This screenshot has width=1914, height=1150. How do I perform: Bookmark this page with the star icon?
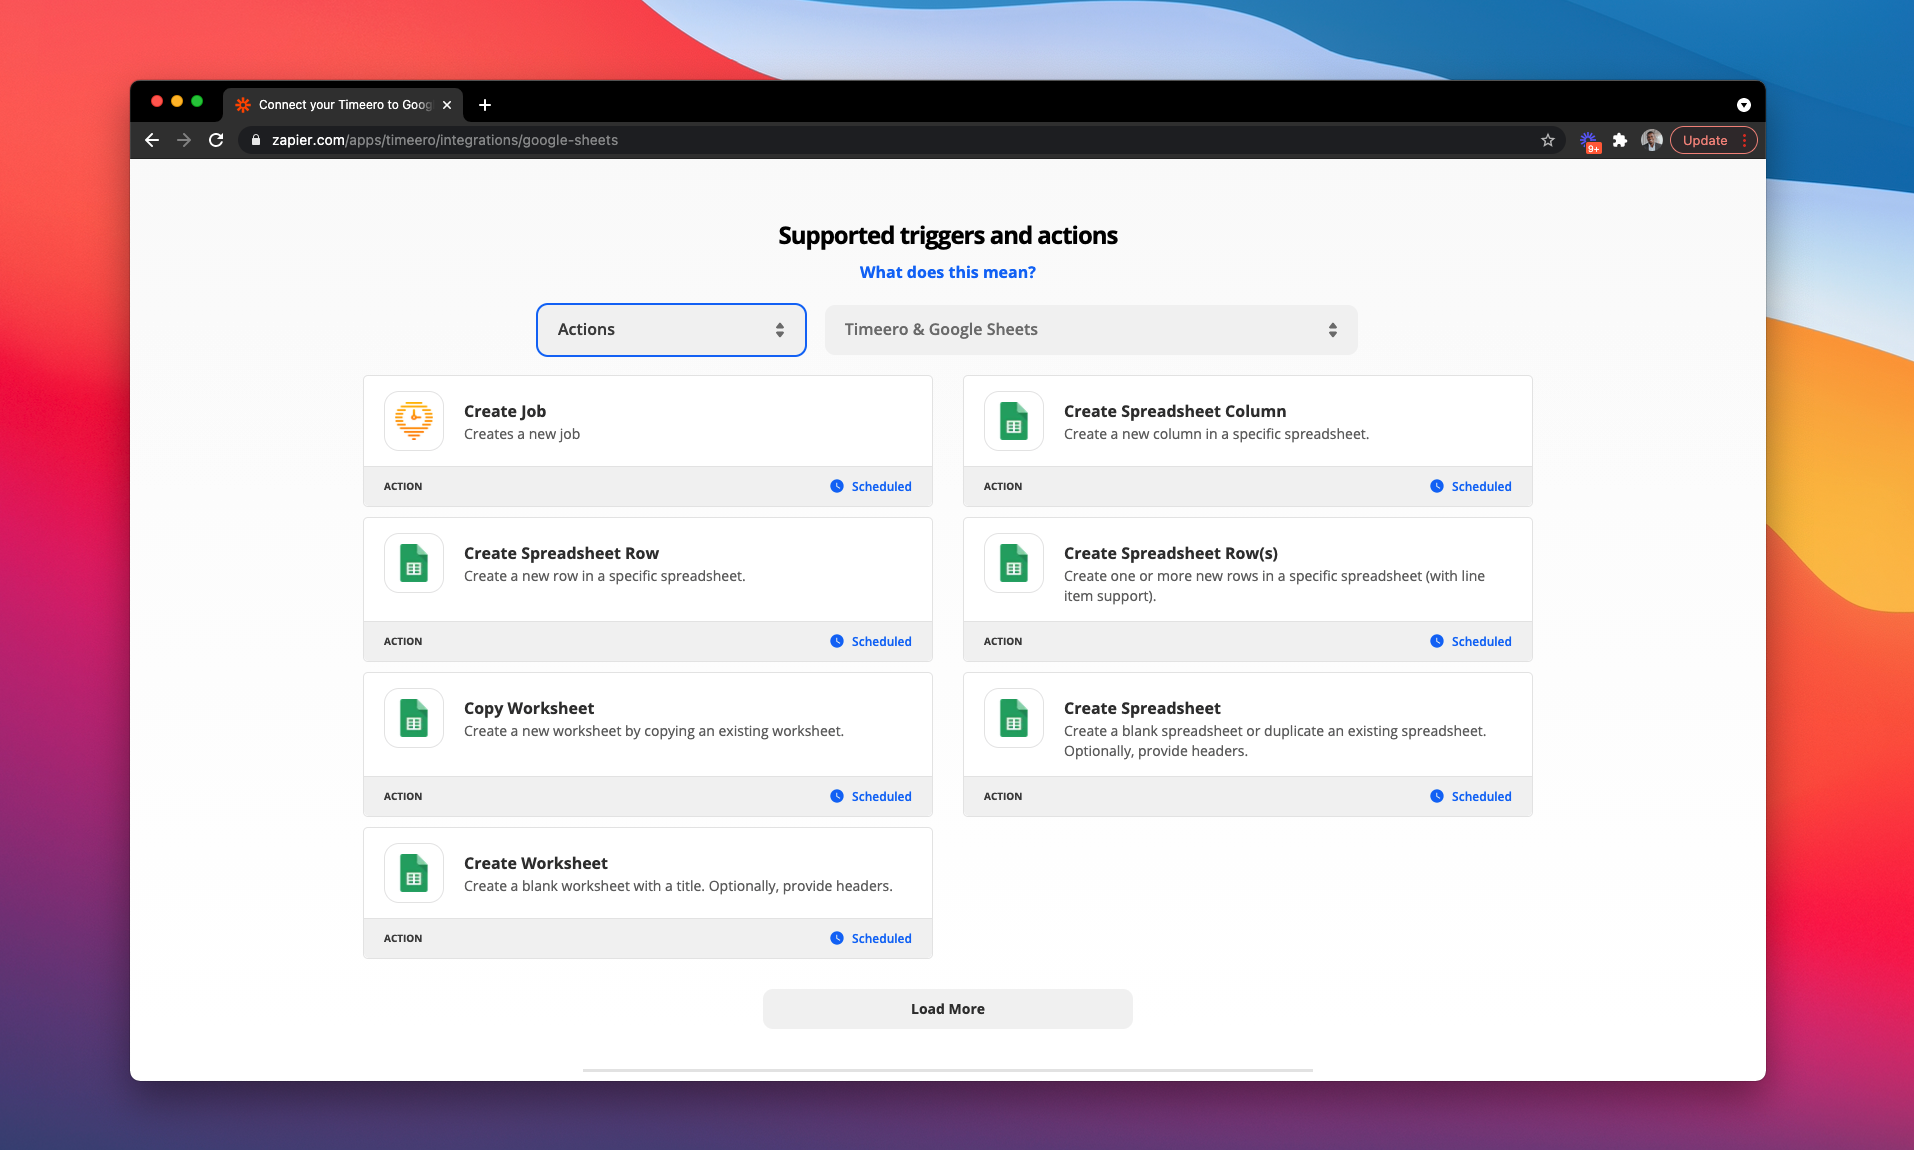(1548, 140)
